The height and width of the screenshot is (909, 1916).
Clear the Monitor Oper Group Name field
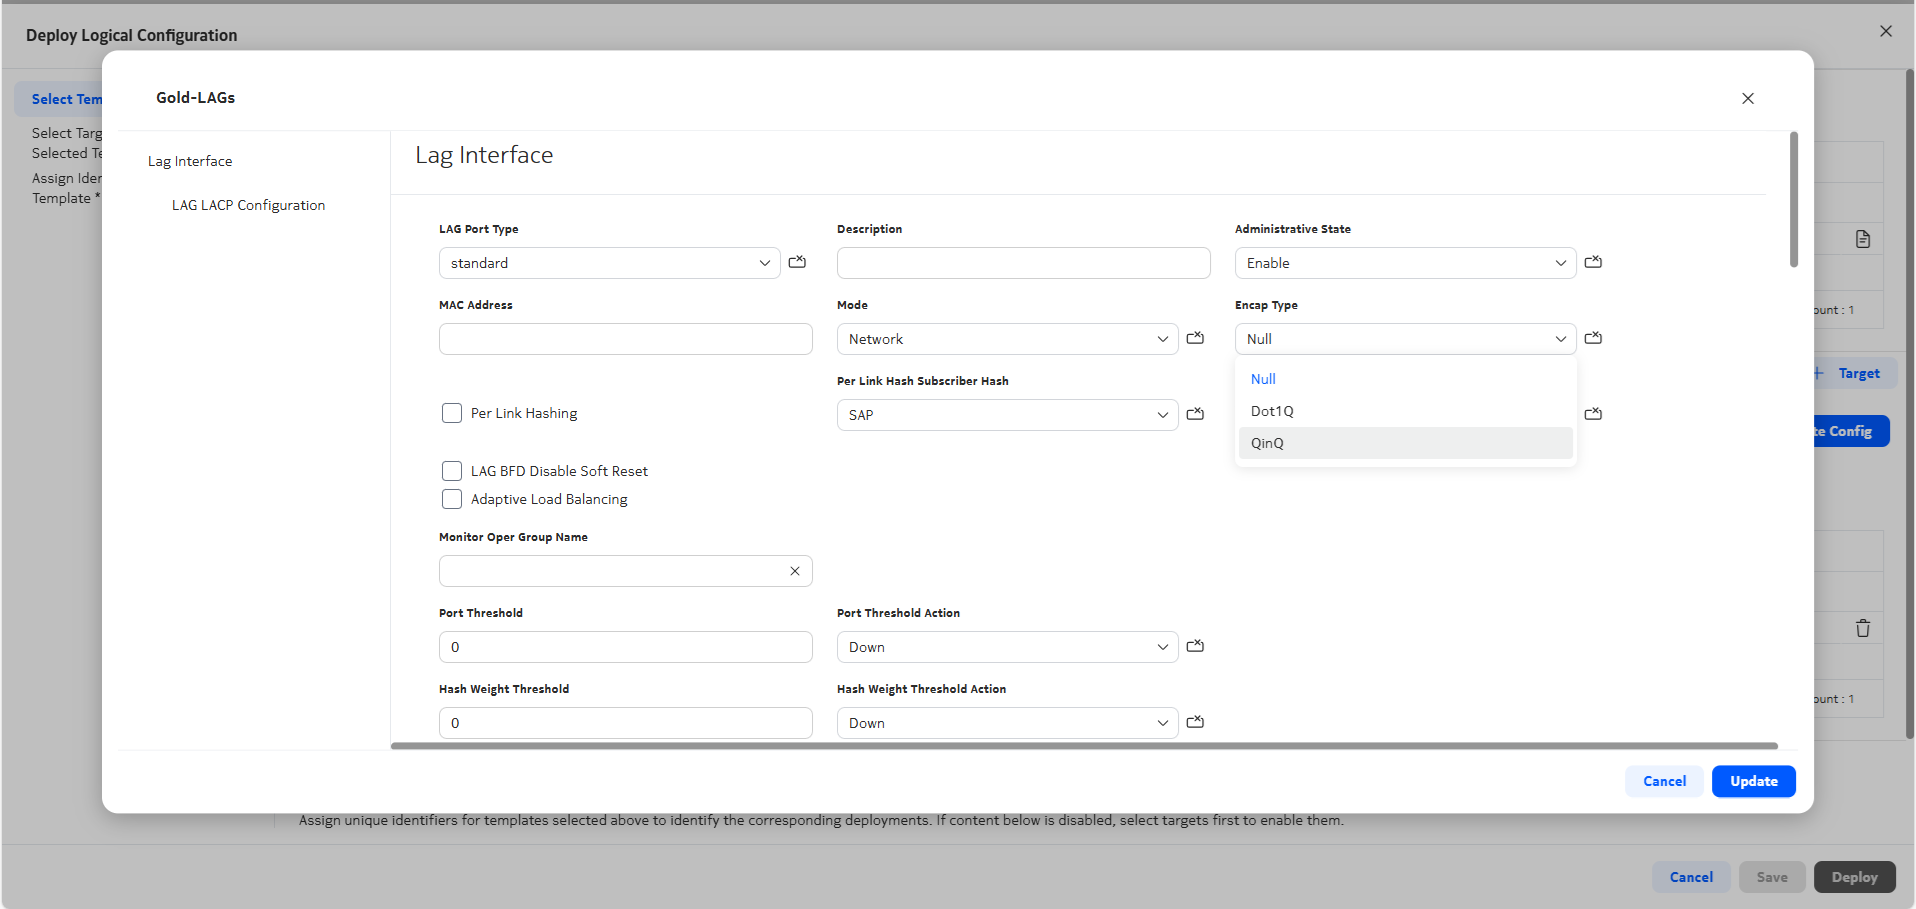pos(795,571)
